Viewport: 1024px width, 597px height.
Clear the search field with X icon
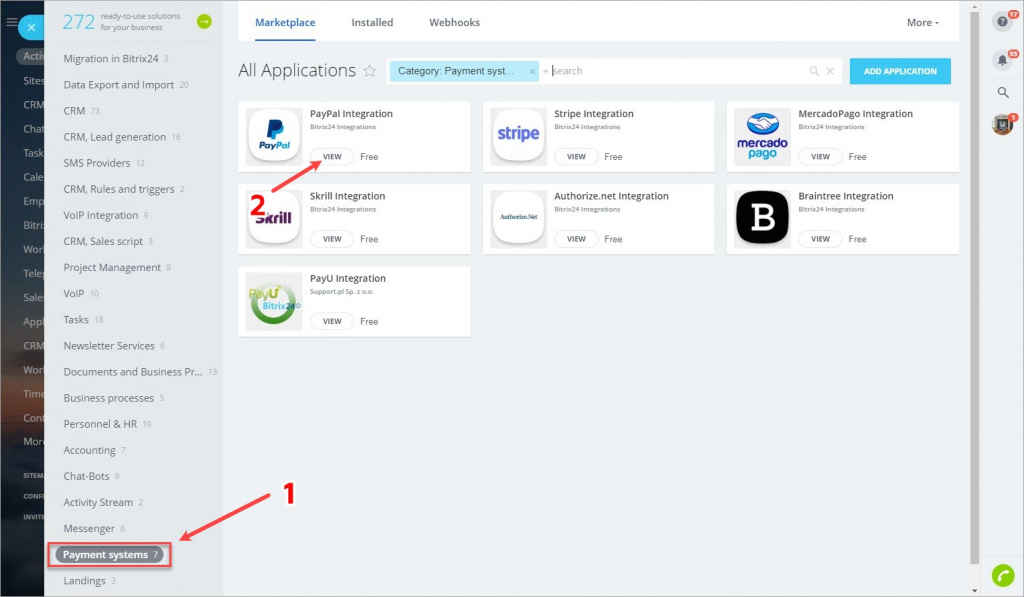(x=830, y=71)
